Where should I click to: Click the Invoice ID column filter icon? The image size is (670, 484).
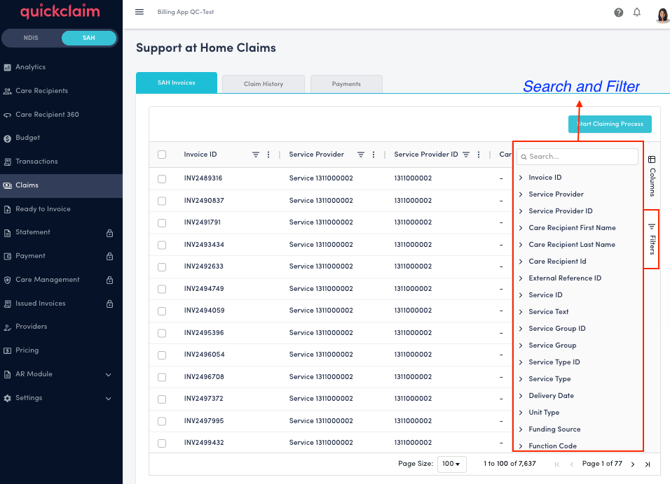coord(256,155)
